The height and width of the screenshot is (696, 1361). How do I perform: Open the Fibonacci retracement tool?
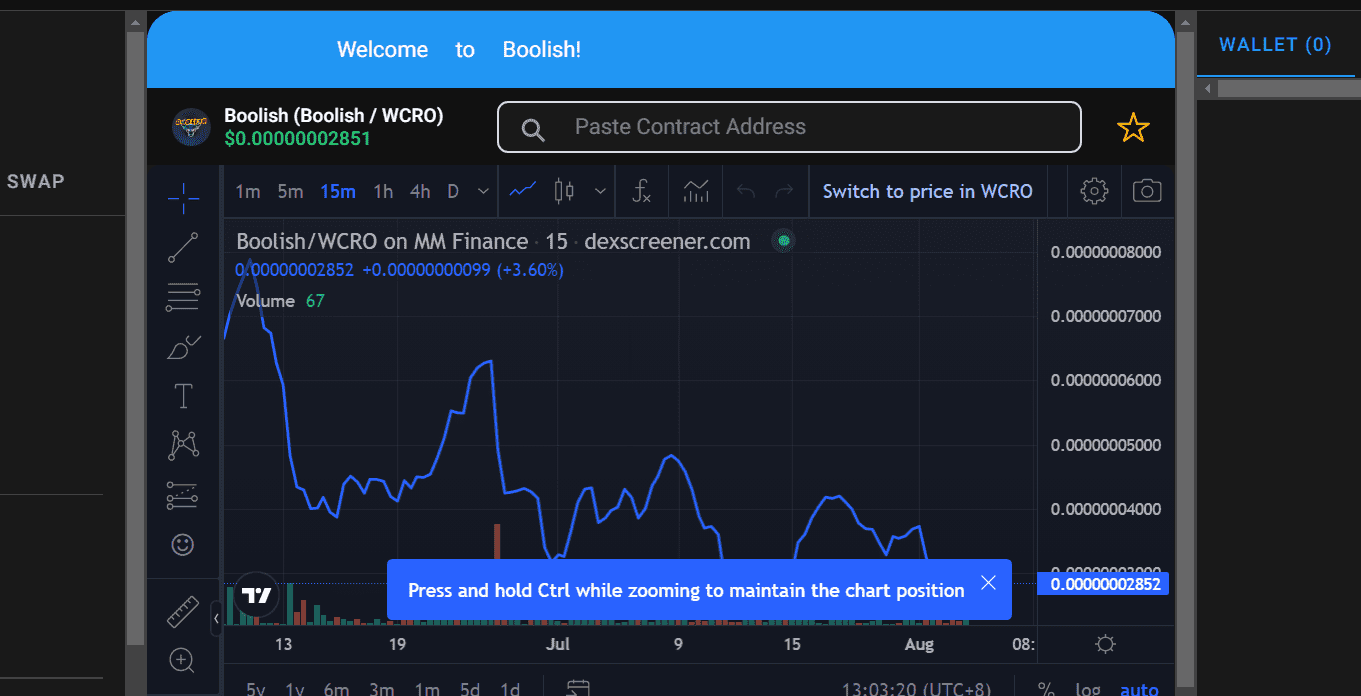click(x=183, y=297)
